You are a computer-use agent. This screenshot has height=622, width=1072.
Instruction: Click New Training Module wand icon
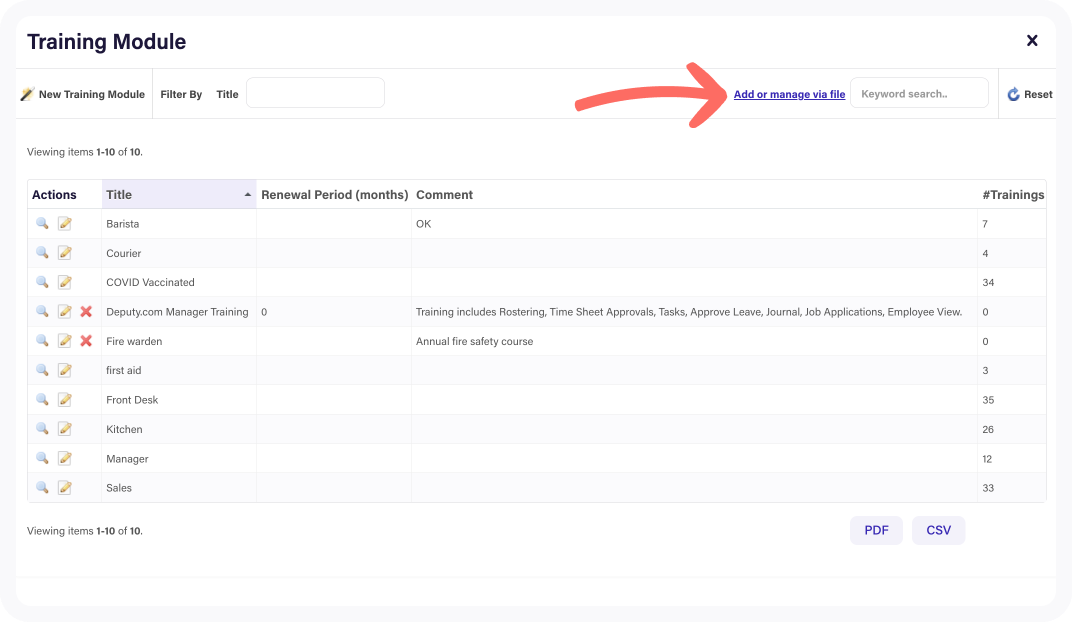27,94
